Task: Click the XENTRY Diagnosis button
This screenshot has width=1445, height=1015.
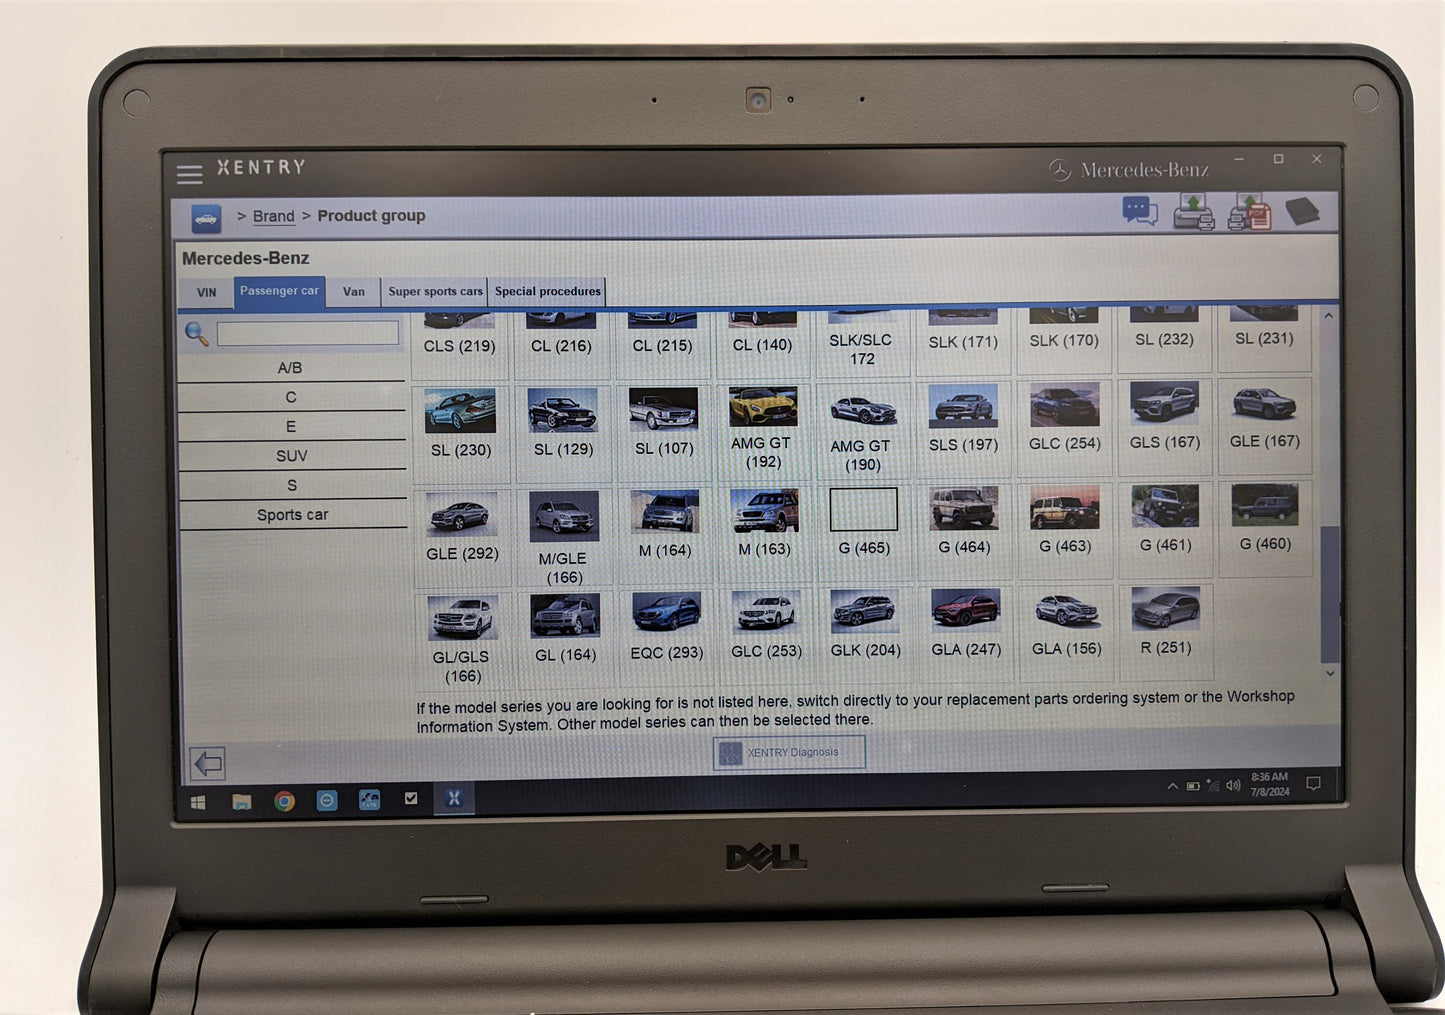Action: pos(789,753)
